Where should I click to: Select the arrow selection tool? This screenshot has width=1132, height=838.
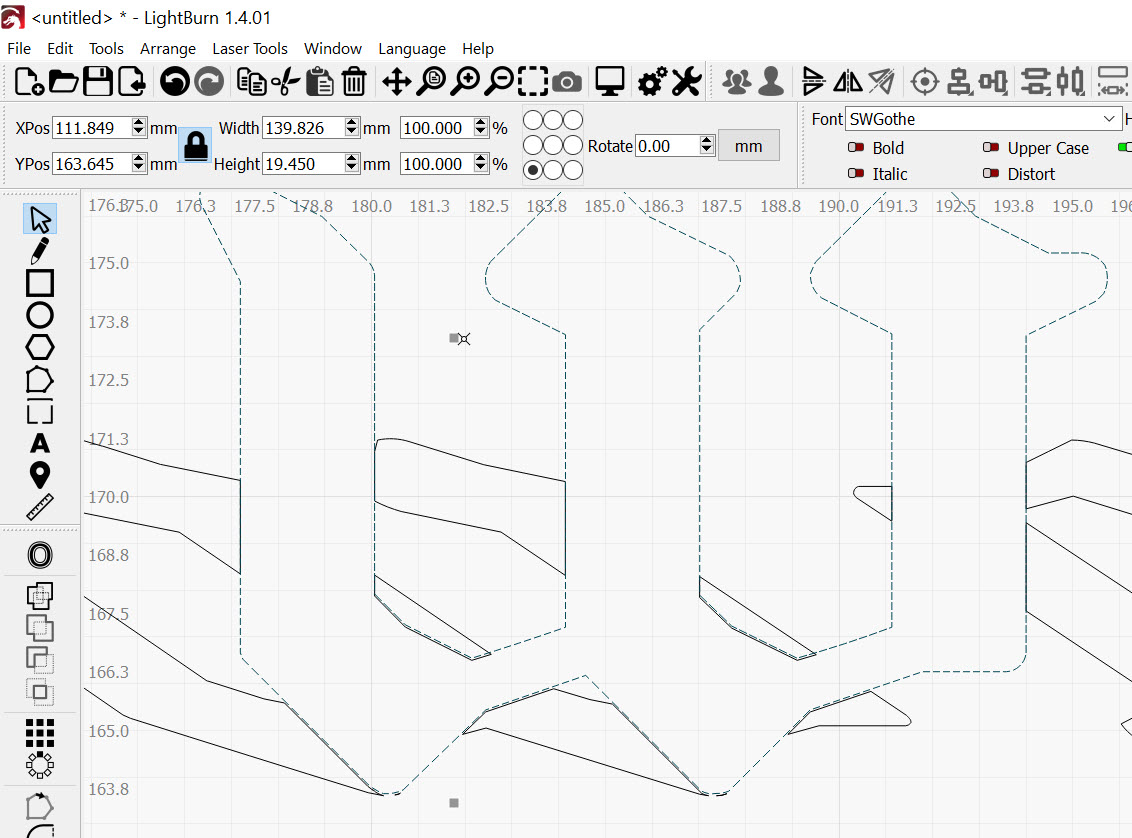[39, 217]
